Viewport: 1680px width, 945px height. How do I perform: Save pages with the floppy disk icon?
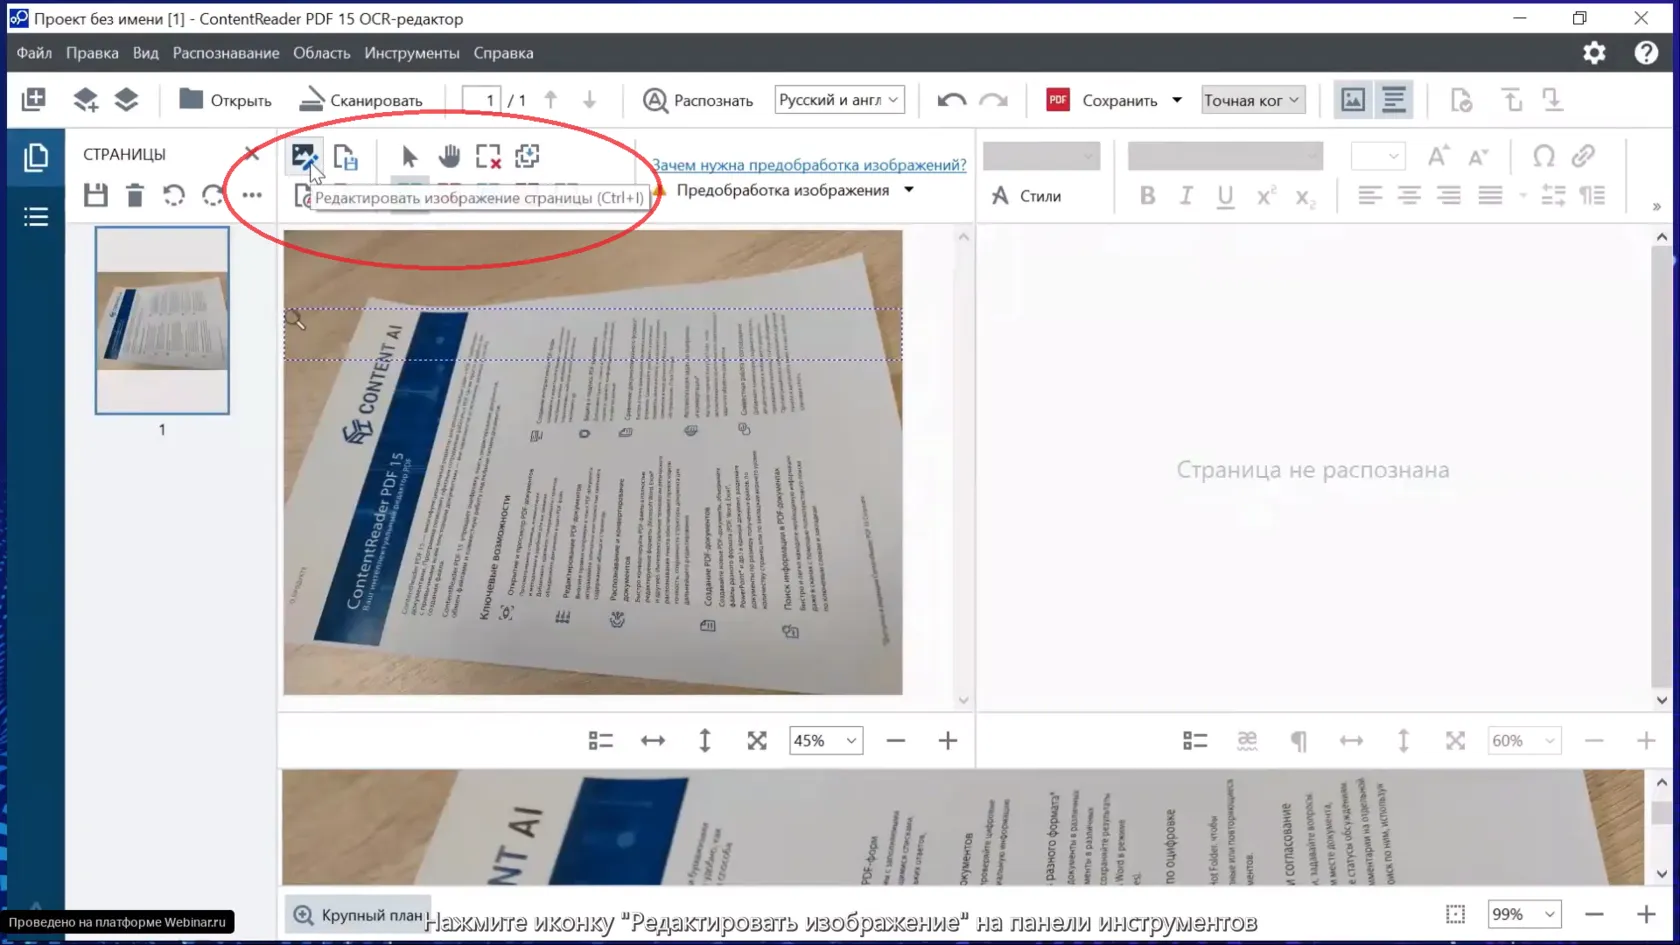point(96,195)
